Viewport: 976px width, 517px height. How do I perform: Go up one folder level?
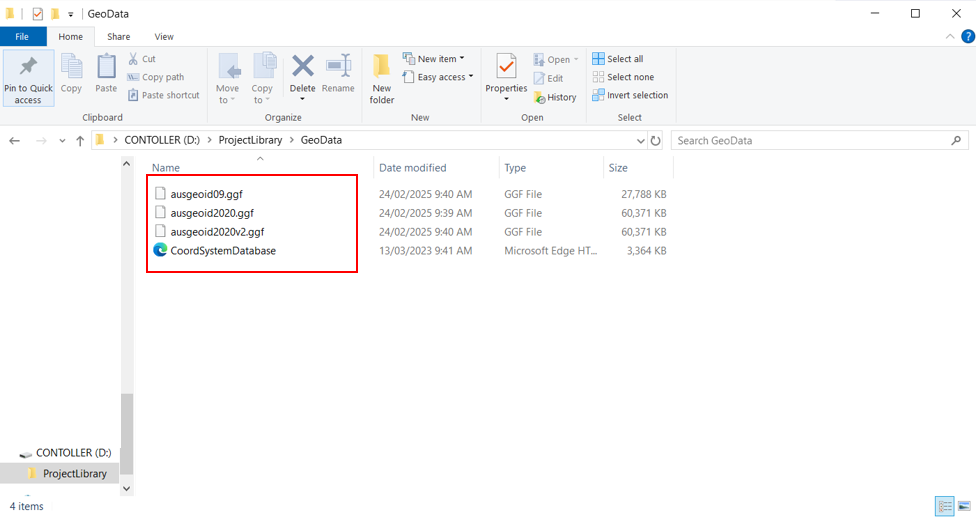80,141
